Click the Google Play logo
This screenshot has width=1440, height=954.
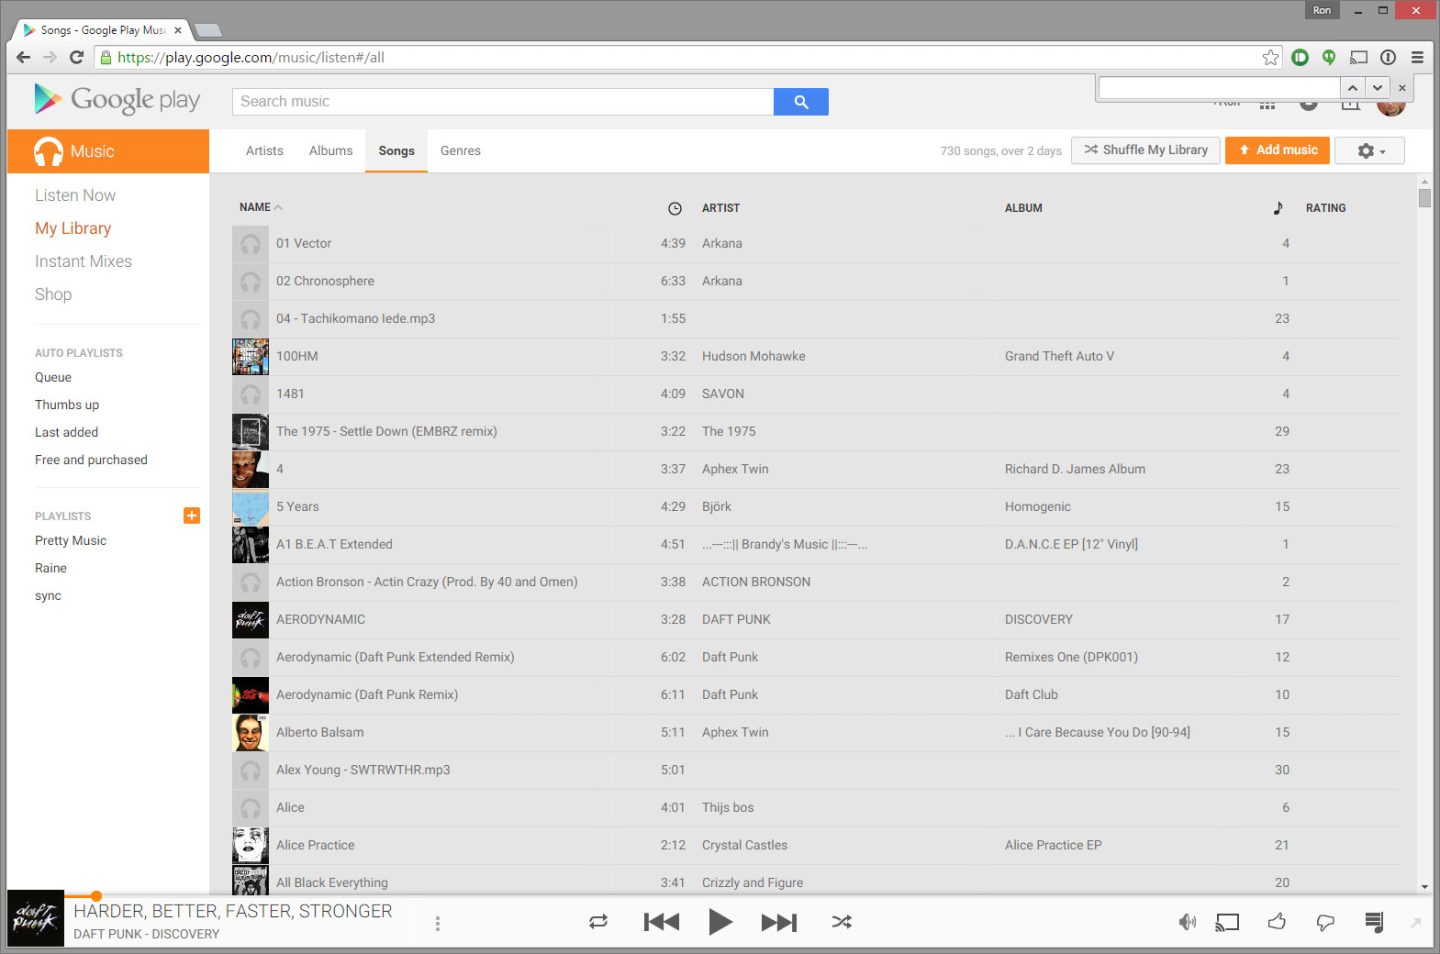(x=117, y=99)
